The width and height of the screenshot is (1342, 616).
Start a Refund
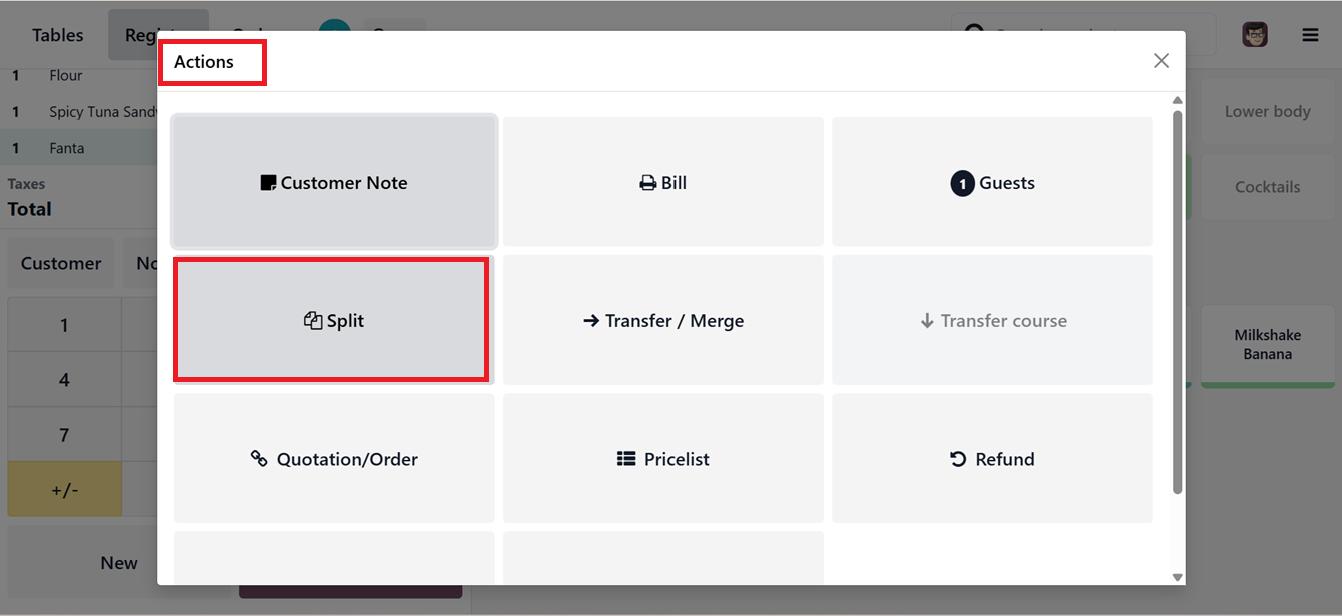tap(992, 458)
